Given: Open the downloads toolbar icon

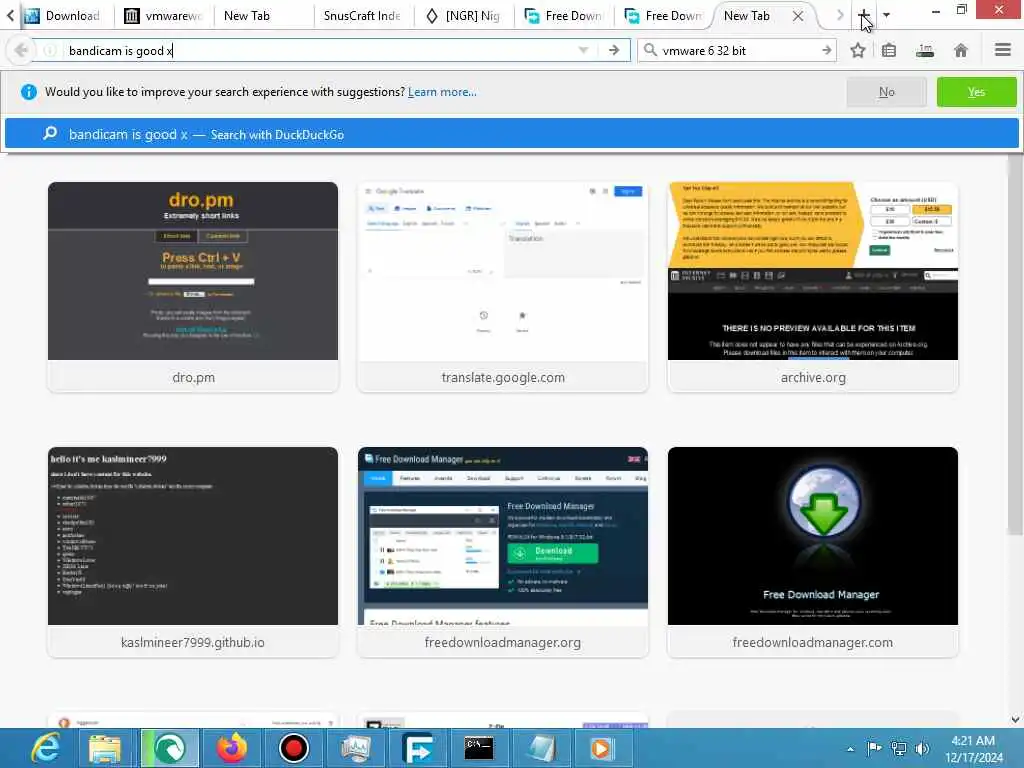Looking at the screenshot, I should pos(925,50).
